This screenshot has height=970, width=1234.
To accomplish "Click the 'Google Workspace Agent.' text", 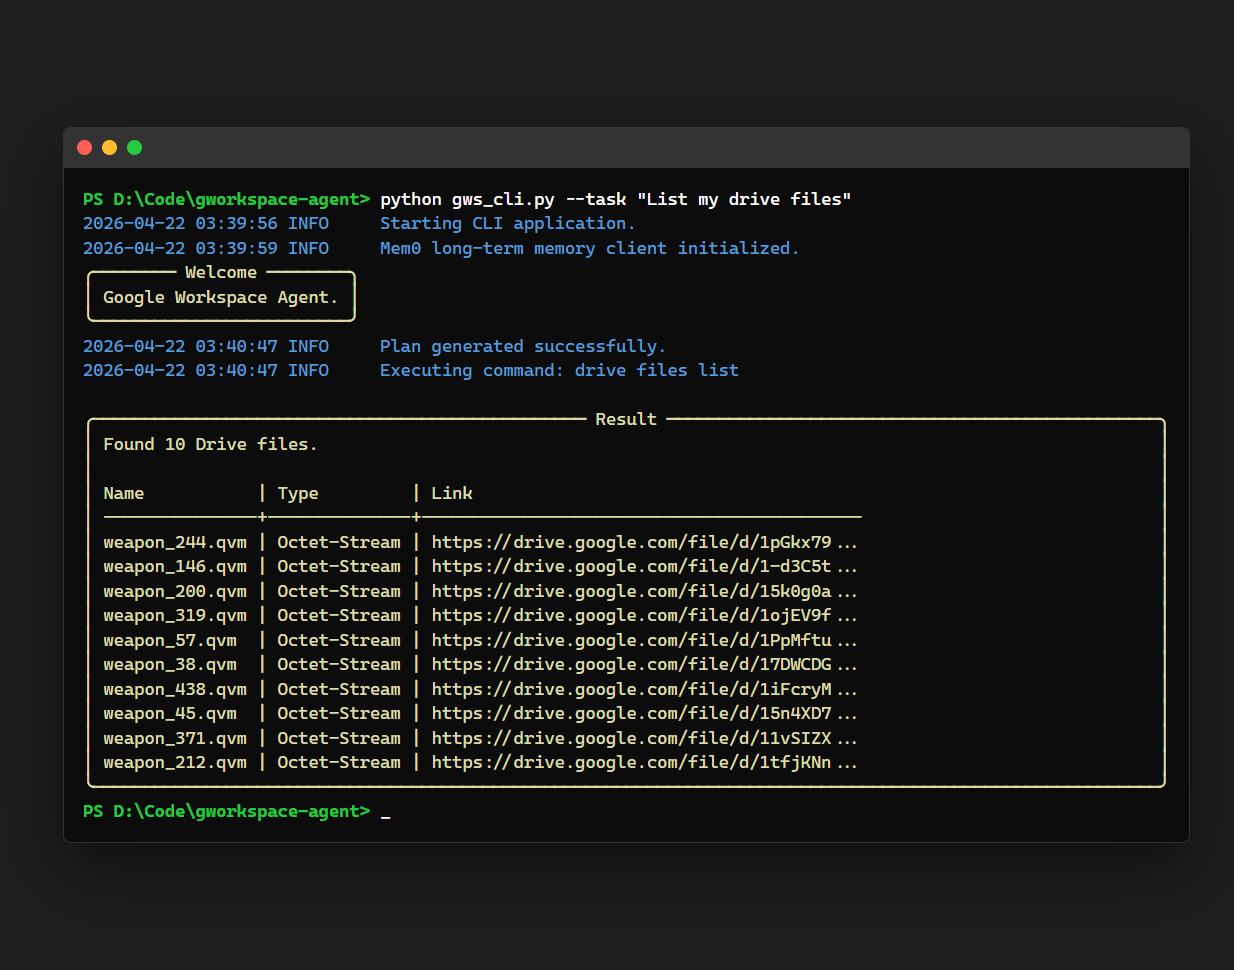I will [221, 297].
